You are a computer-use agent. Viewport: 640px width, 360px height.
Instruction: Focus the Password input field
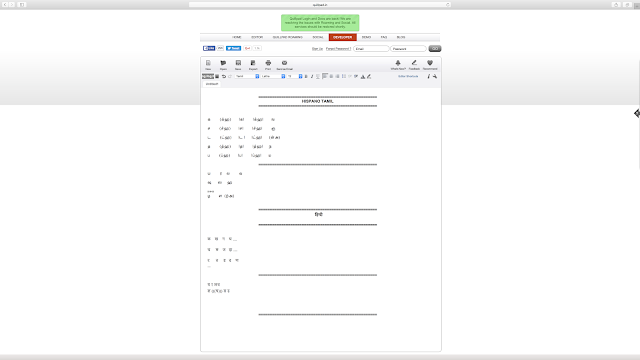tap(408, 49)
